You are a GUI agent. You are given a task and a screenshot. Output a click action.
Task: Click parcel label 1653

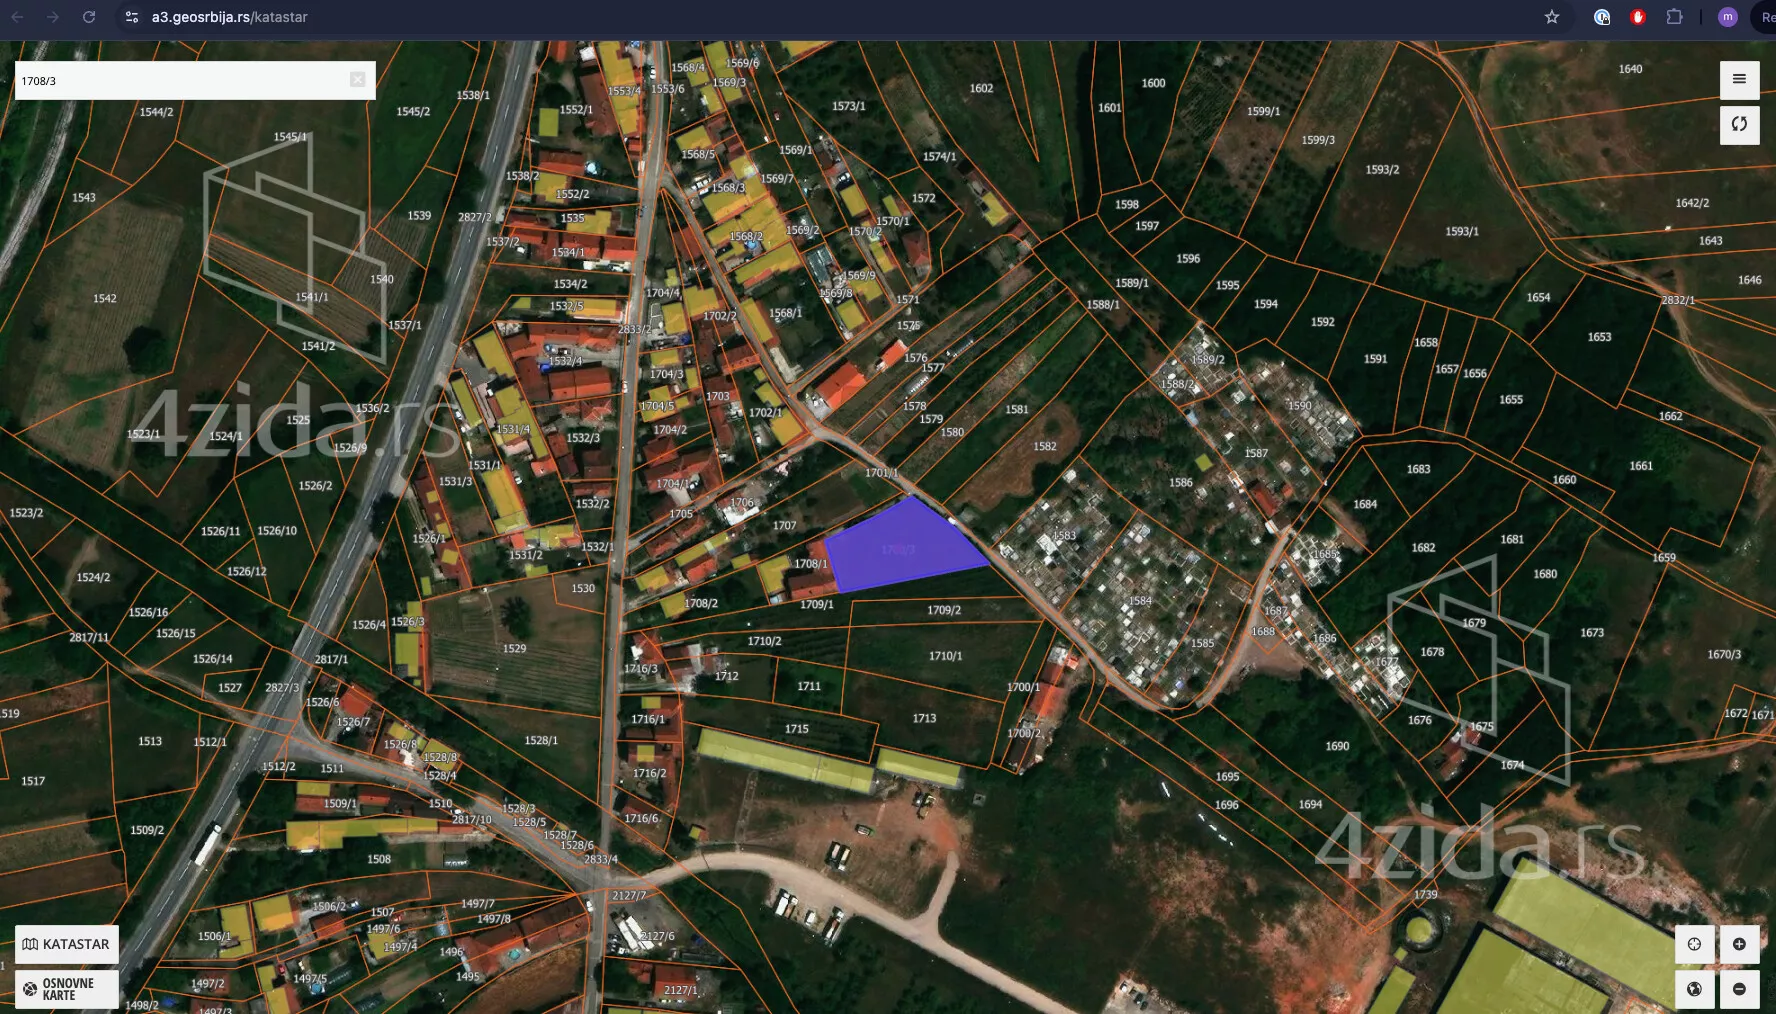1599,337
